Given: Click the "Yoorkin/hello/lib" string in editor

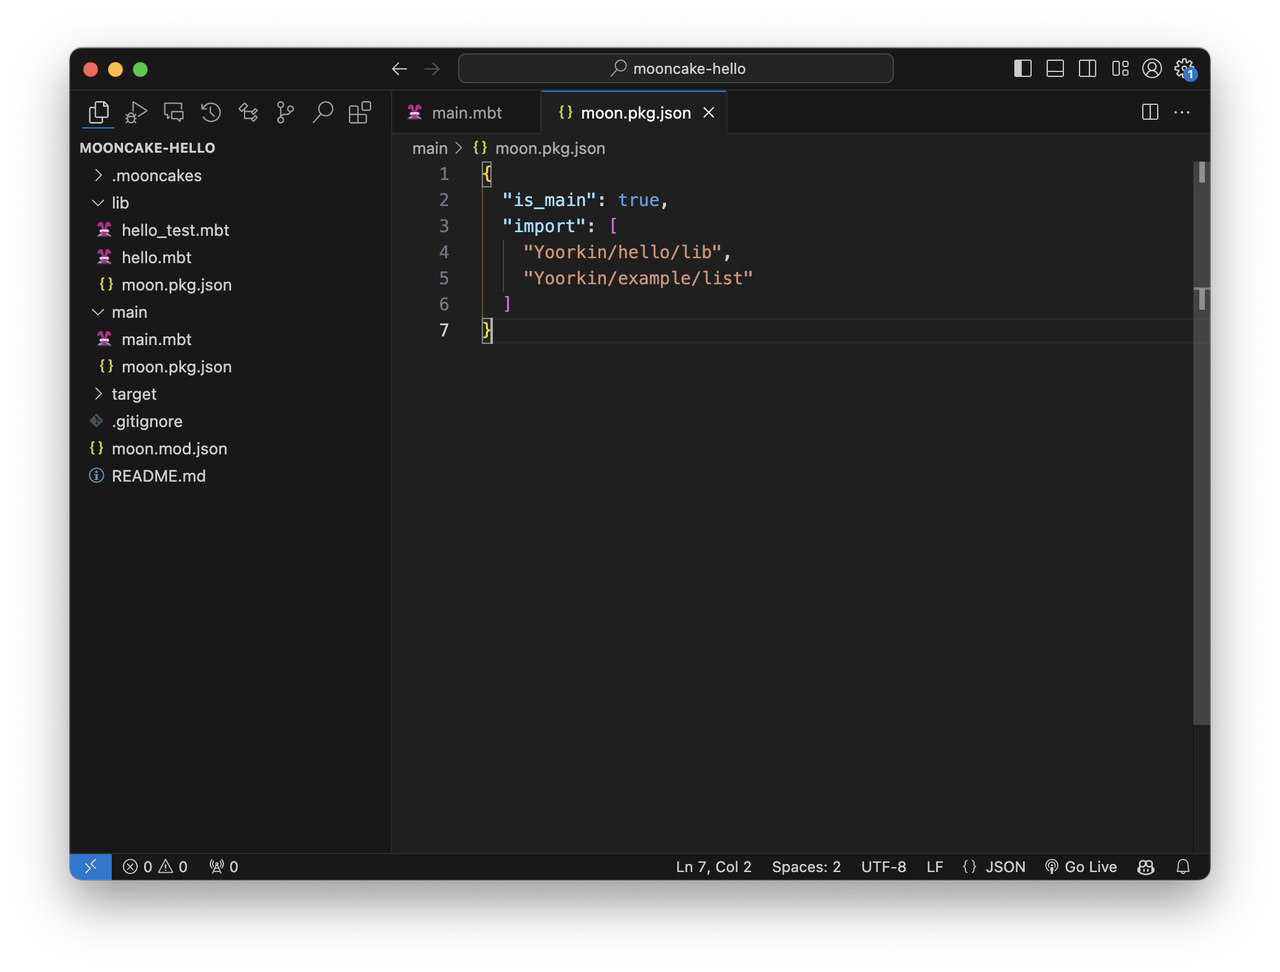Looking at the screenshot, I should [x=622, y=252].
